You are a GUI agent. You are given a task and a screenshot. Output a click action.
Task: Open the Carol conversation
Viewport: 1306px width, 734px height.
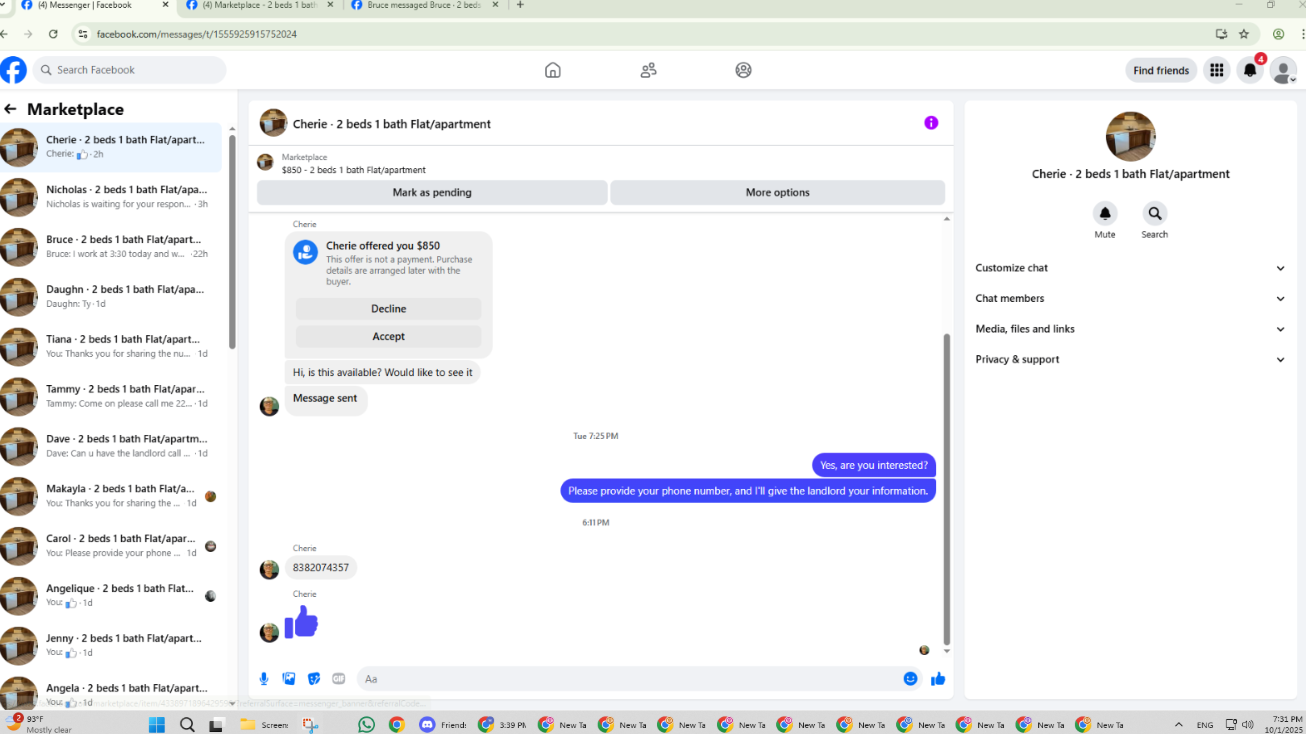click(x=111, y=546)
